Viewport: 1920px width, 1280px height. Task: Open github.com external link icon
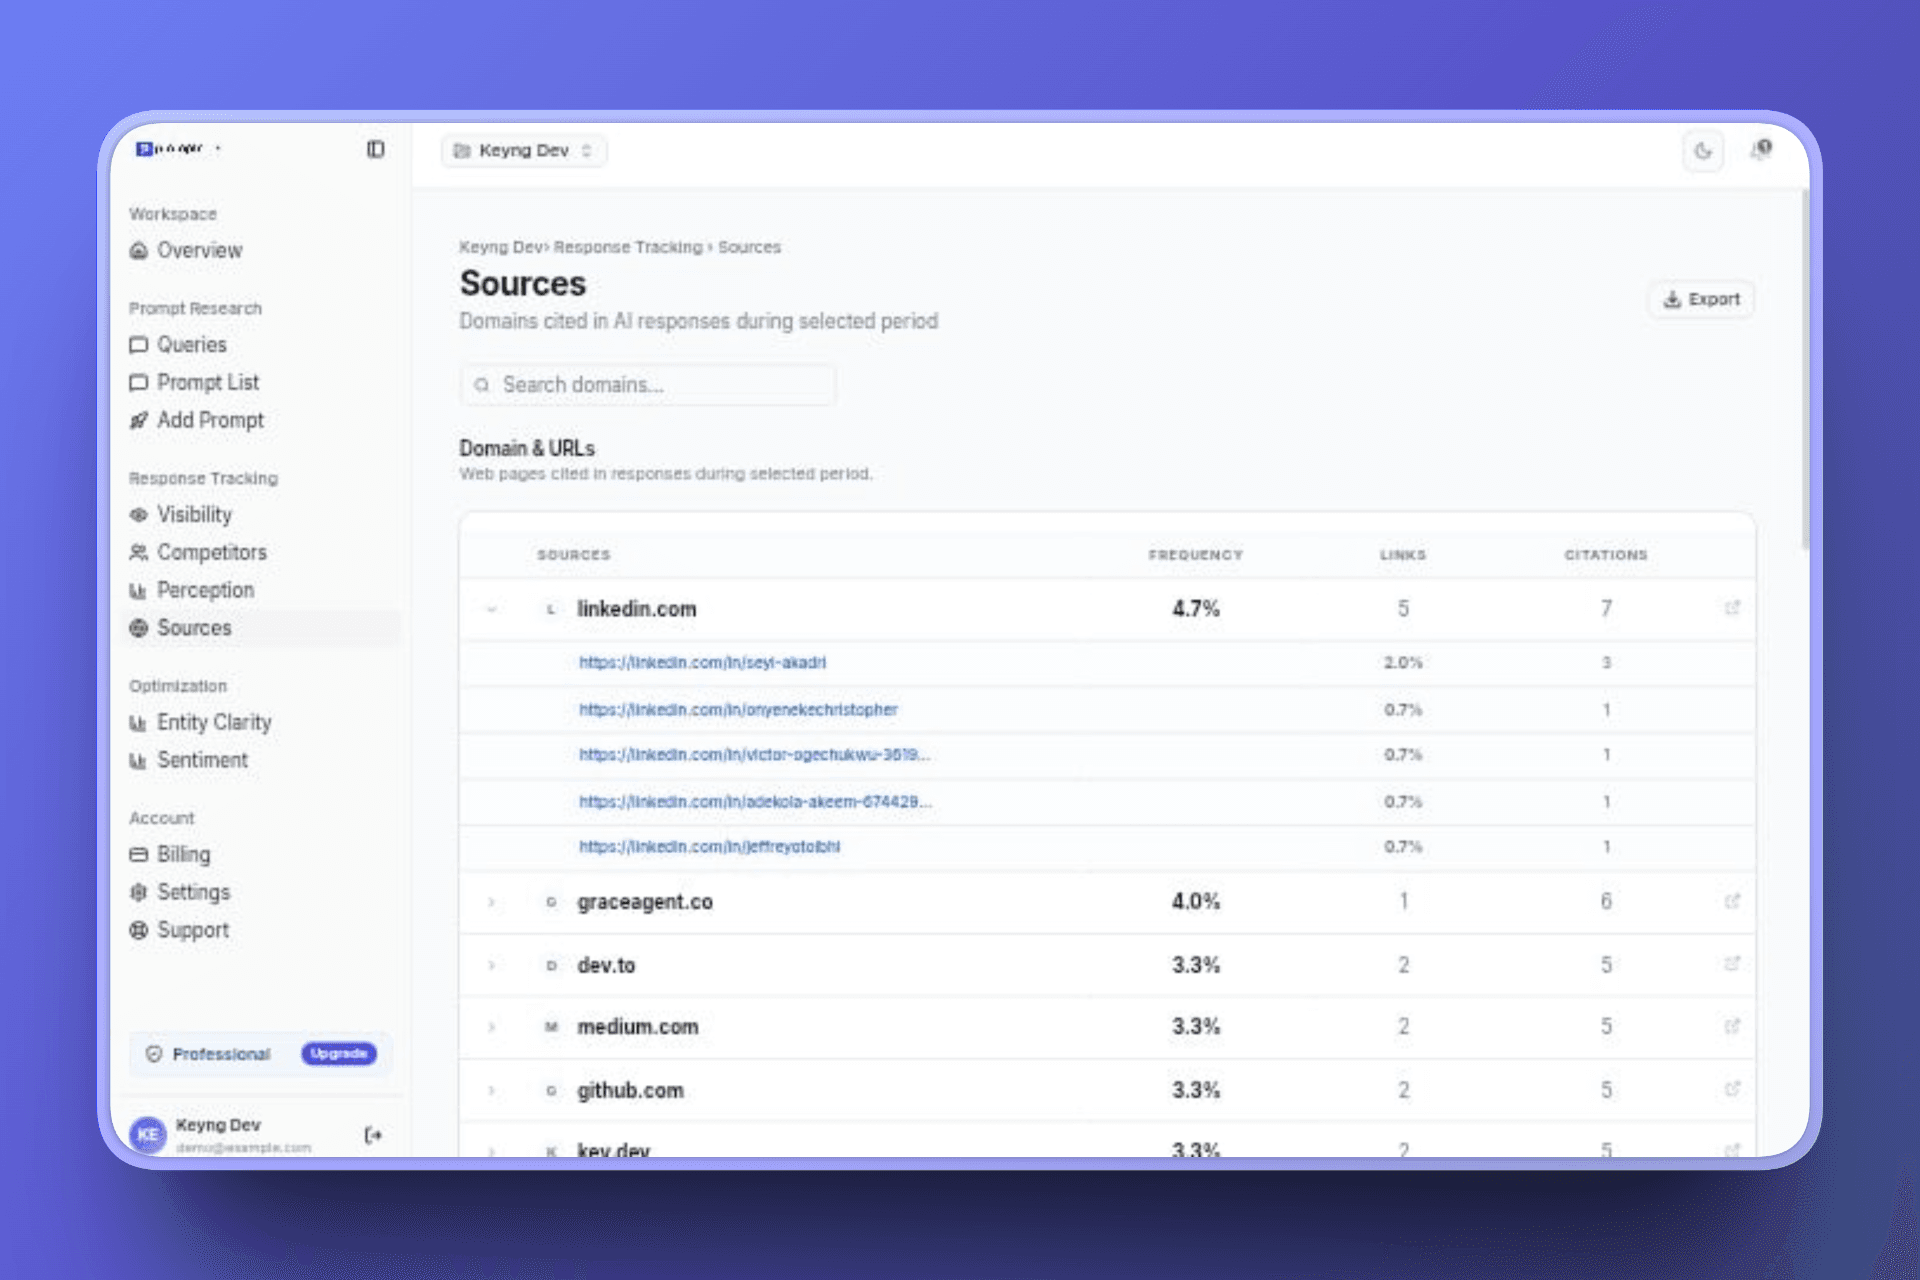tap(1732, 1089)
